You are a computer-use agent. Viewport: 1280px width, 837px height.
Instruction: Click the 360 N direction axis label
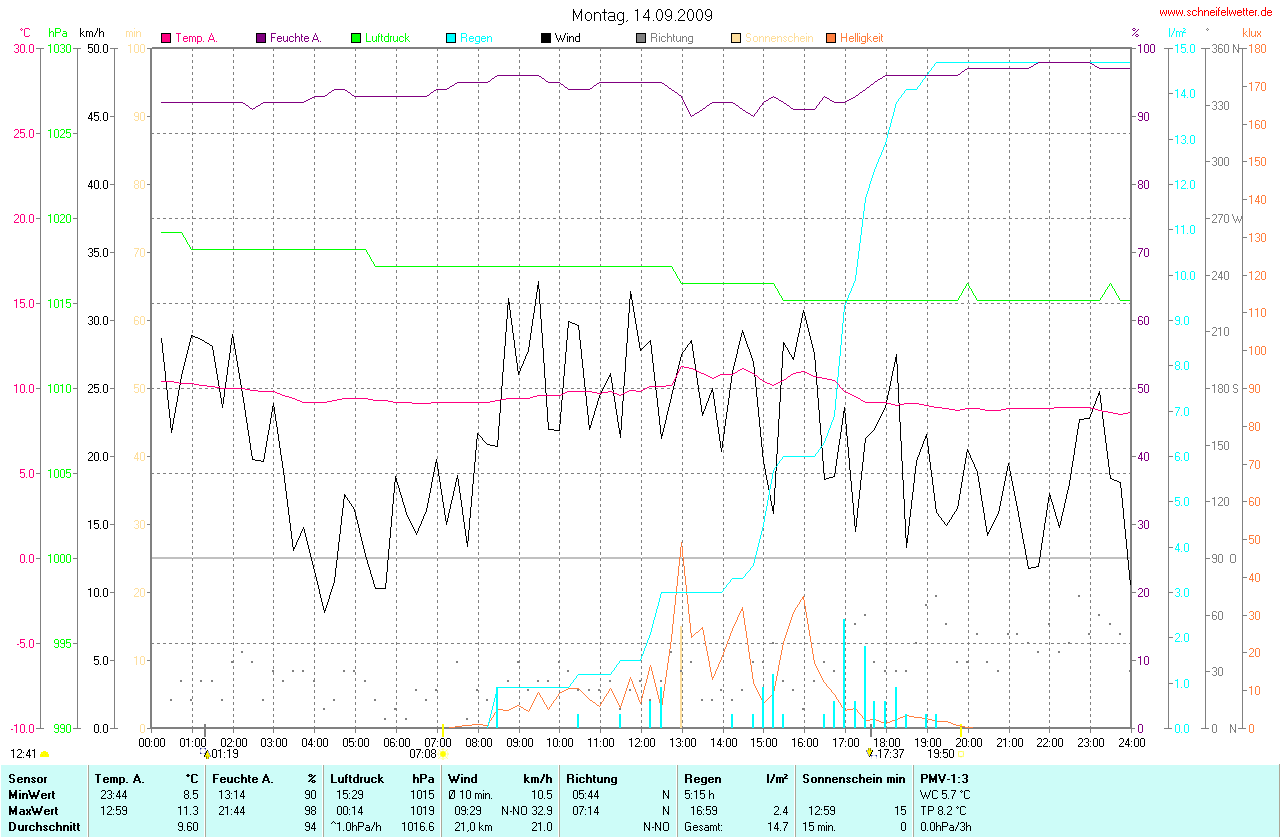[1223, 48]
